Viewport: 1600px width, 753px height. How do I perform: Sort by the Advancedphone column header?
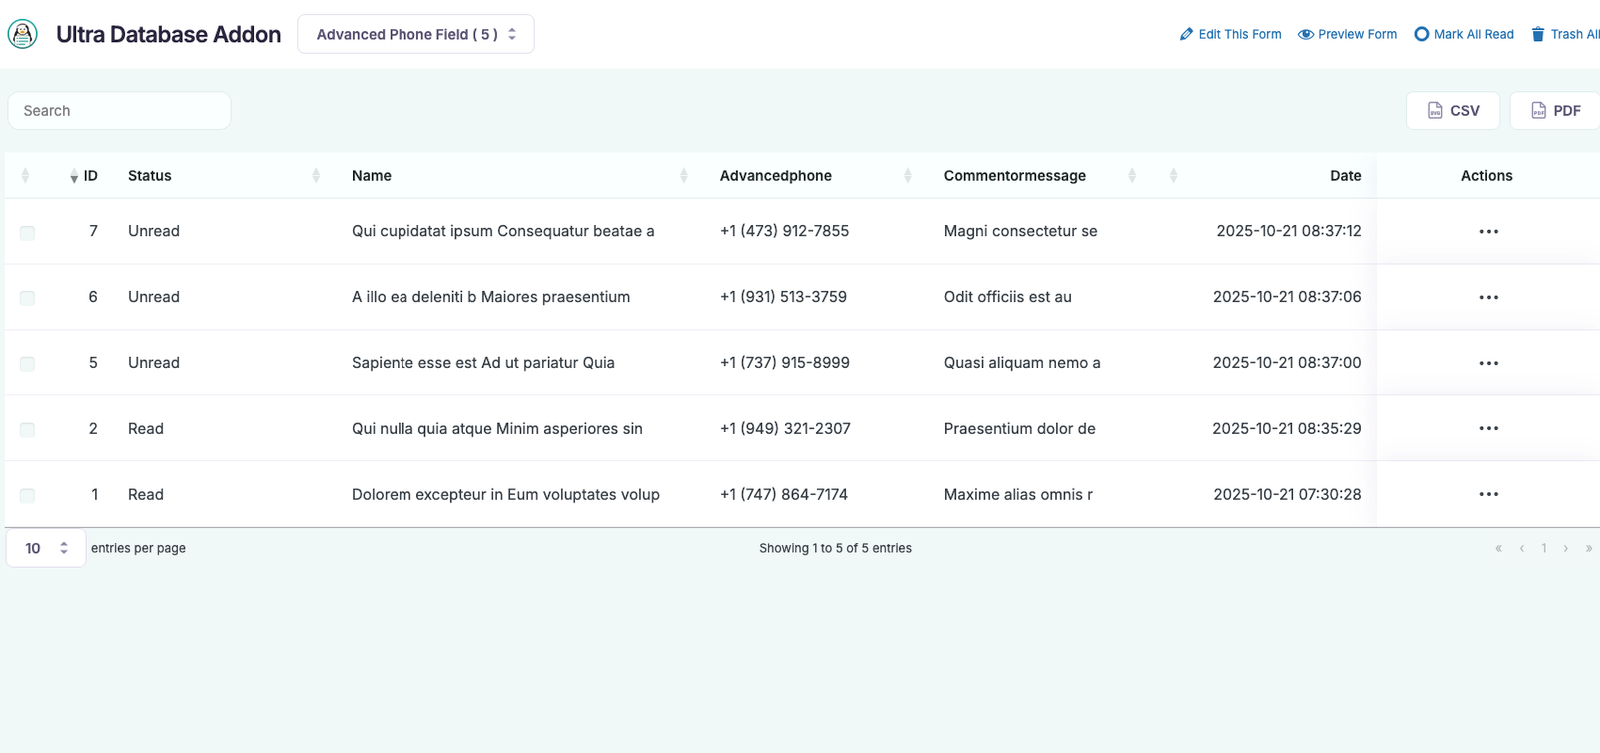pos(776,176)
